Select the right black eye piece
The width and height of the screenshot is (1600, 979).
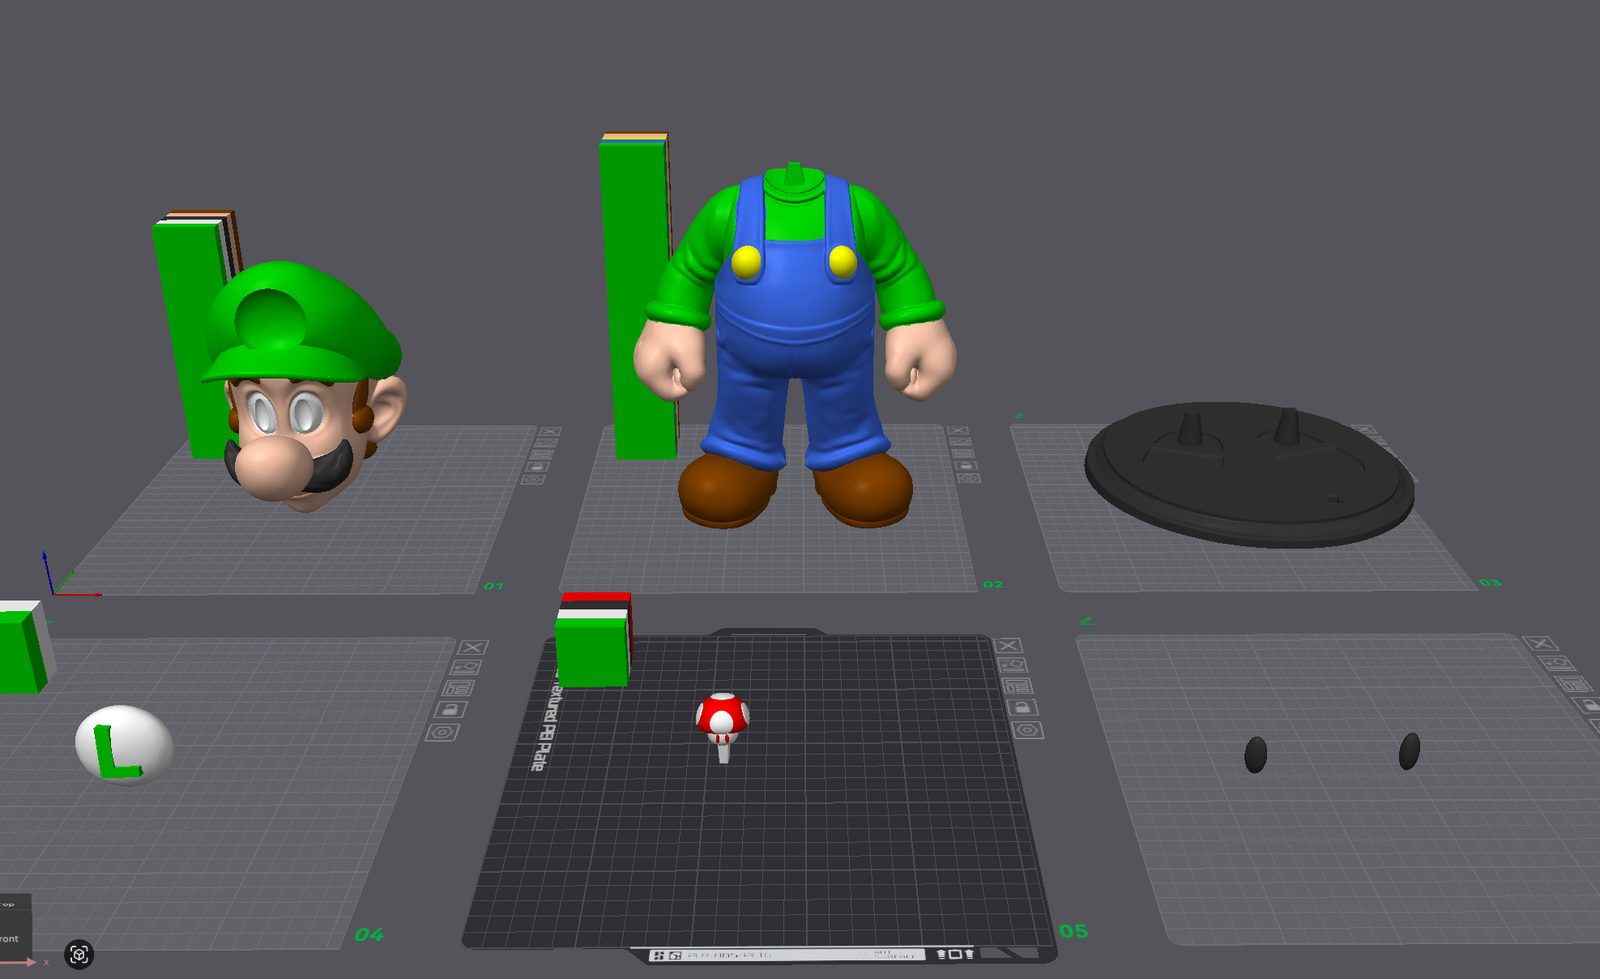click(x=1409, y=750)
